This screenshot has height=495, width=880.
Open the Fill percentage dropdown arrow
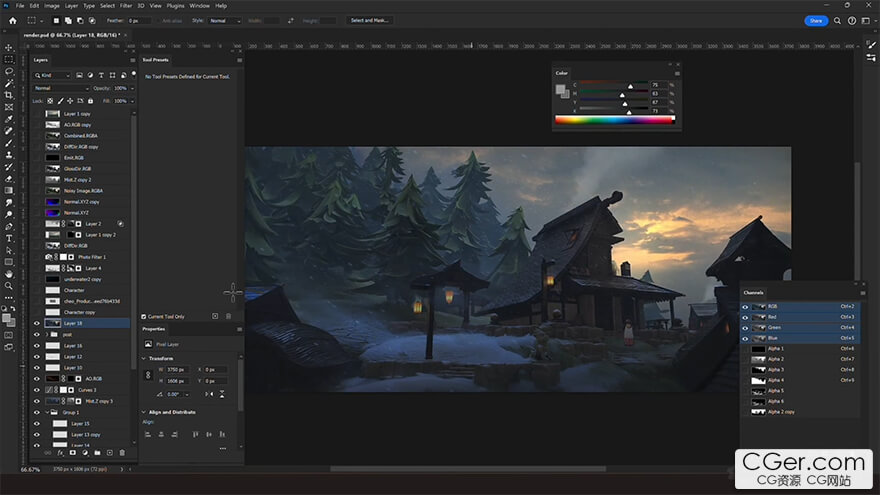pyautogui.click(x=132, y=101)
